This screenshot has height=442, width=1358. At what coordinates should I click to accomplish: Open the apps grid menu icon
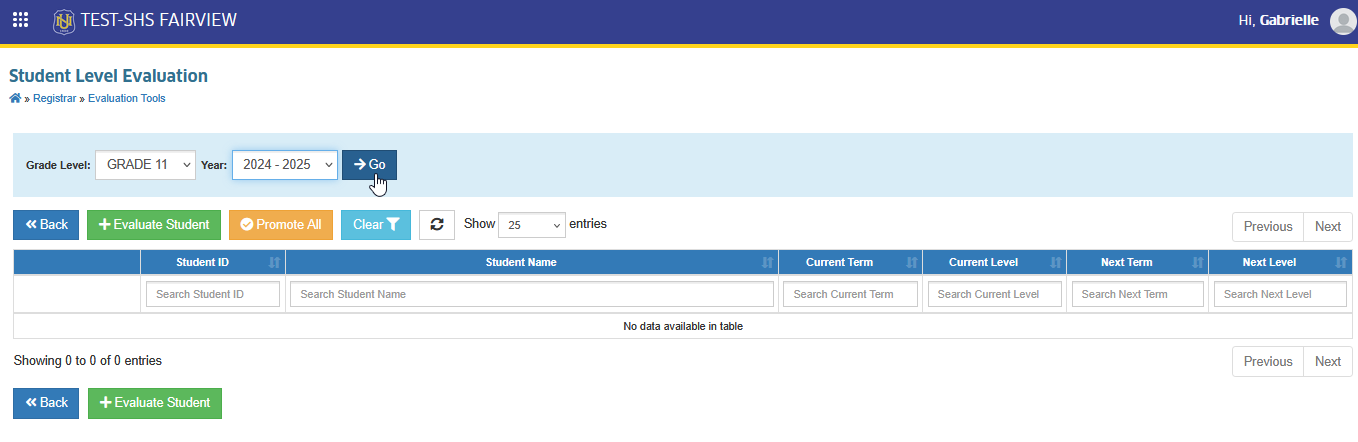(x=20, y=20)
